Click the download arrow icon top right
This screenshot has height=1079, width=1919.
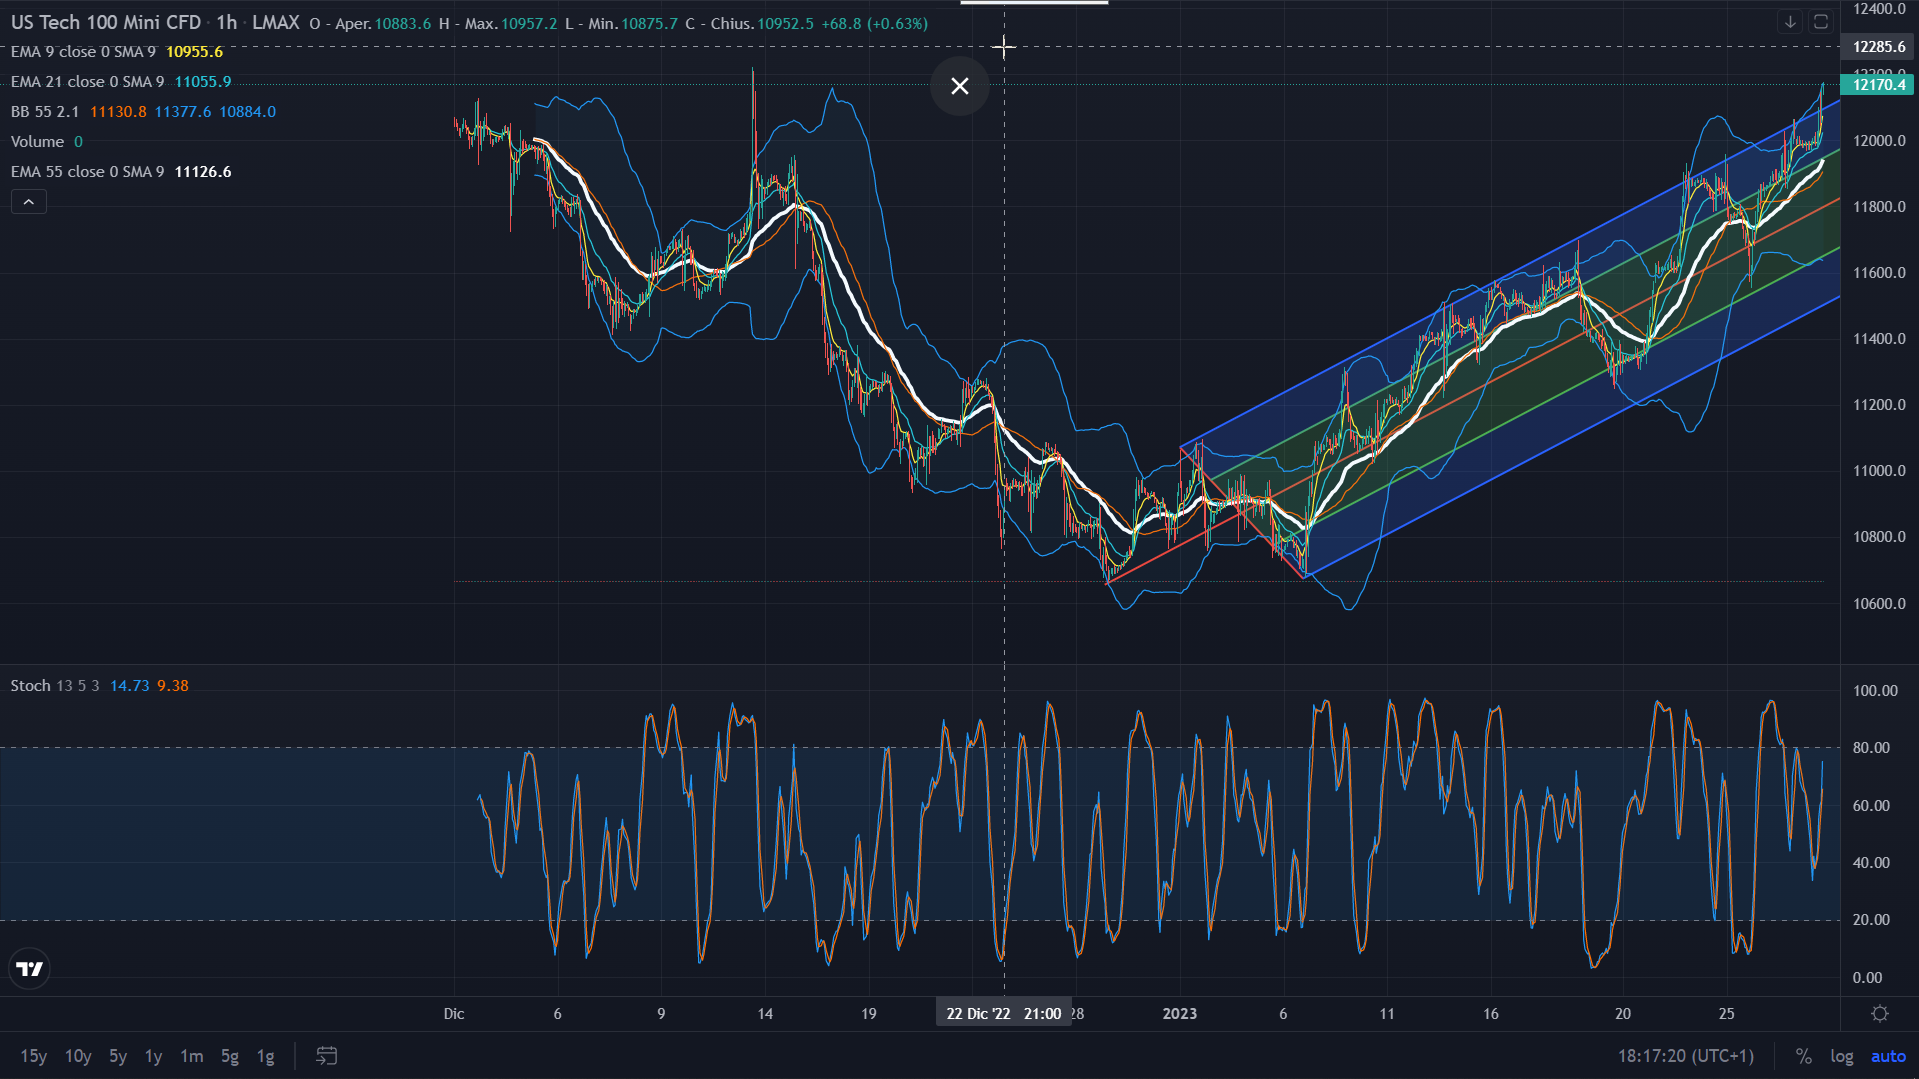1790,22
